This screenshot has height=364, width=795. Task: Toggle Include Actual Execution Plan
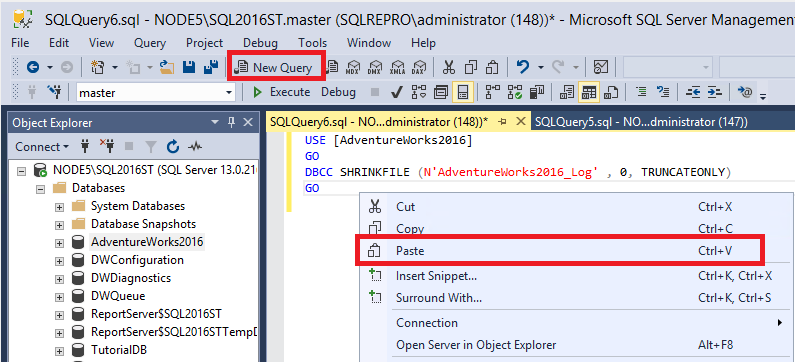click(x=493, y=92)
